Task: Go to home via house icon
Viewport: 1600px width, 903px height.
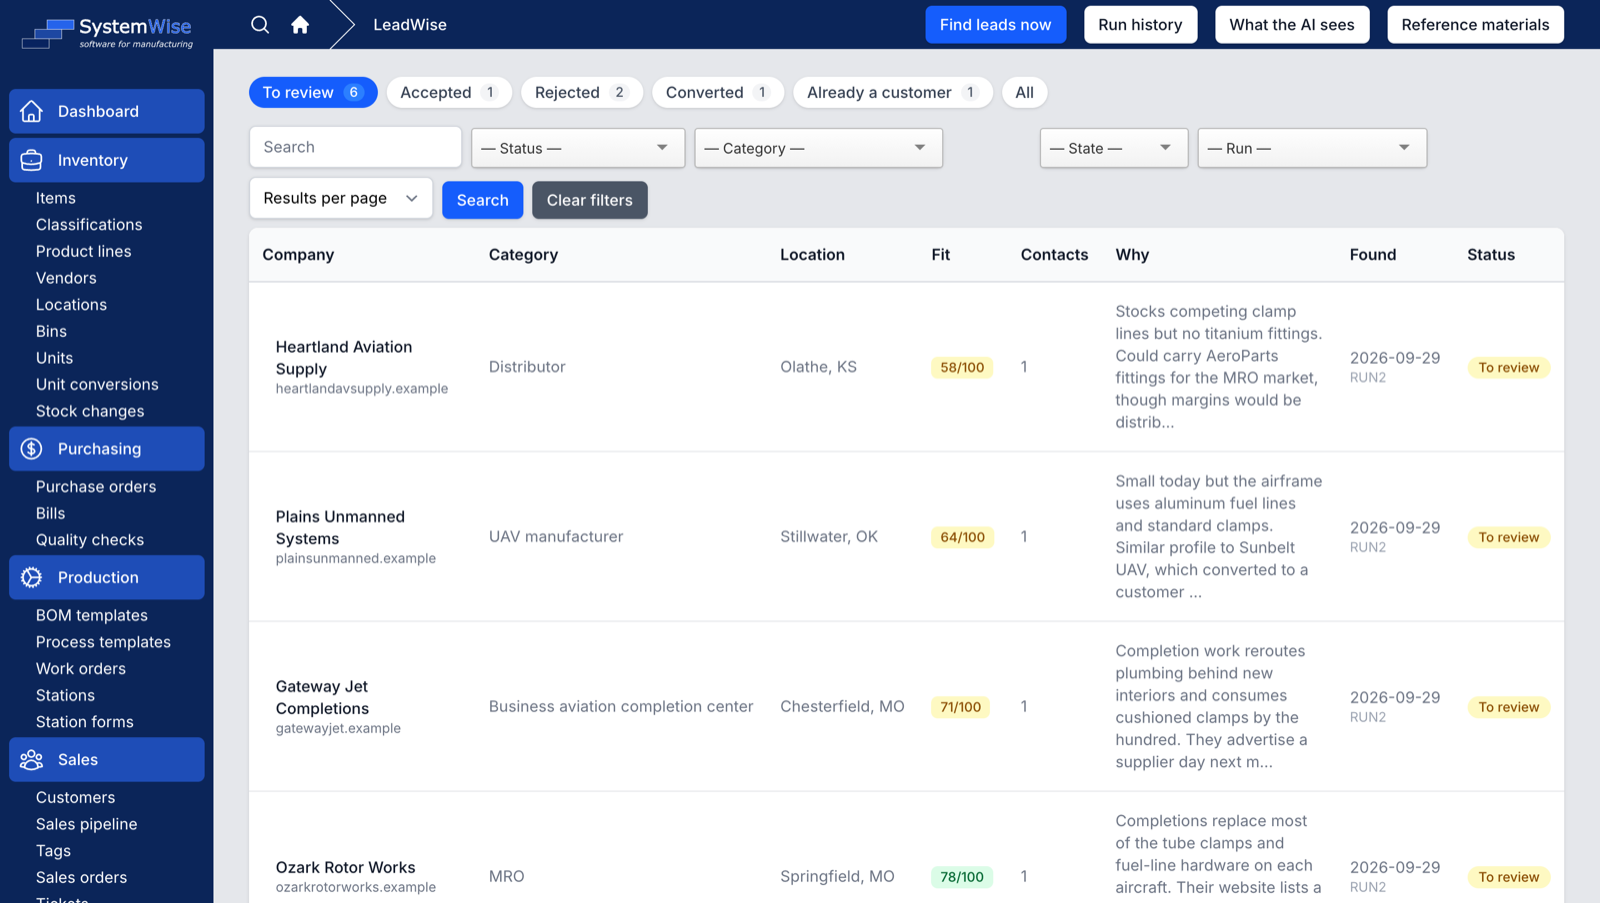Action: pyautogui.click(x=300, y=25)
